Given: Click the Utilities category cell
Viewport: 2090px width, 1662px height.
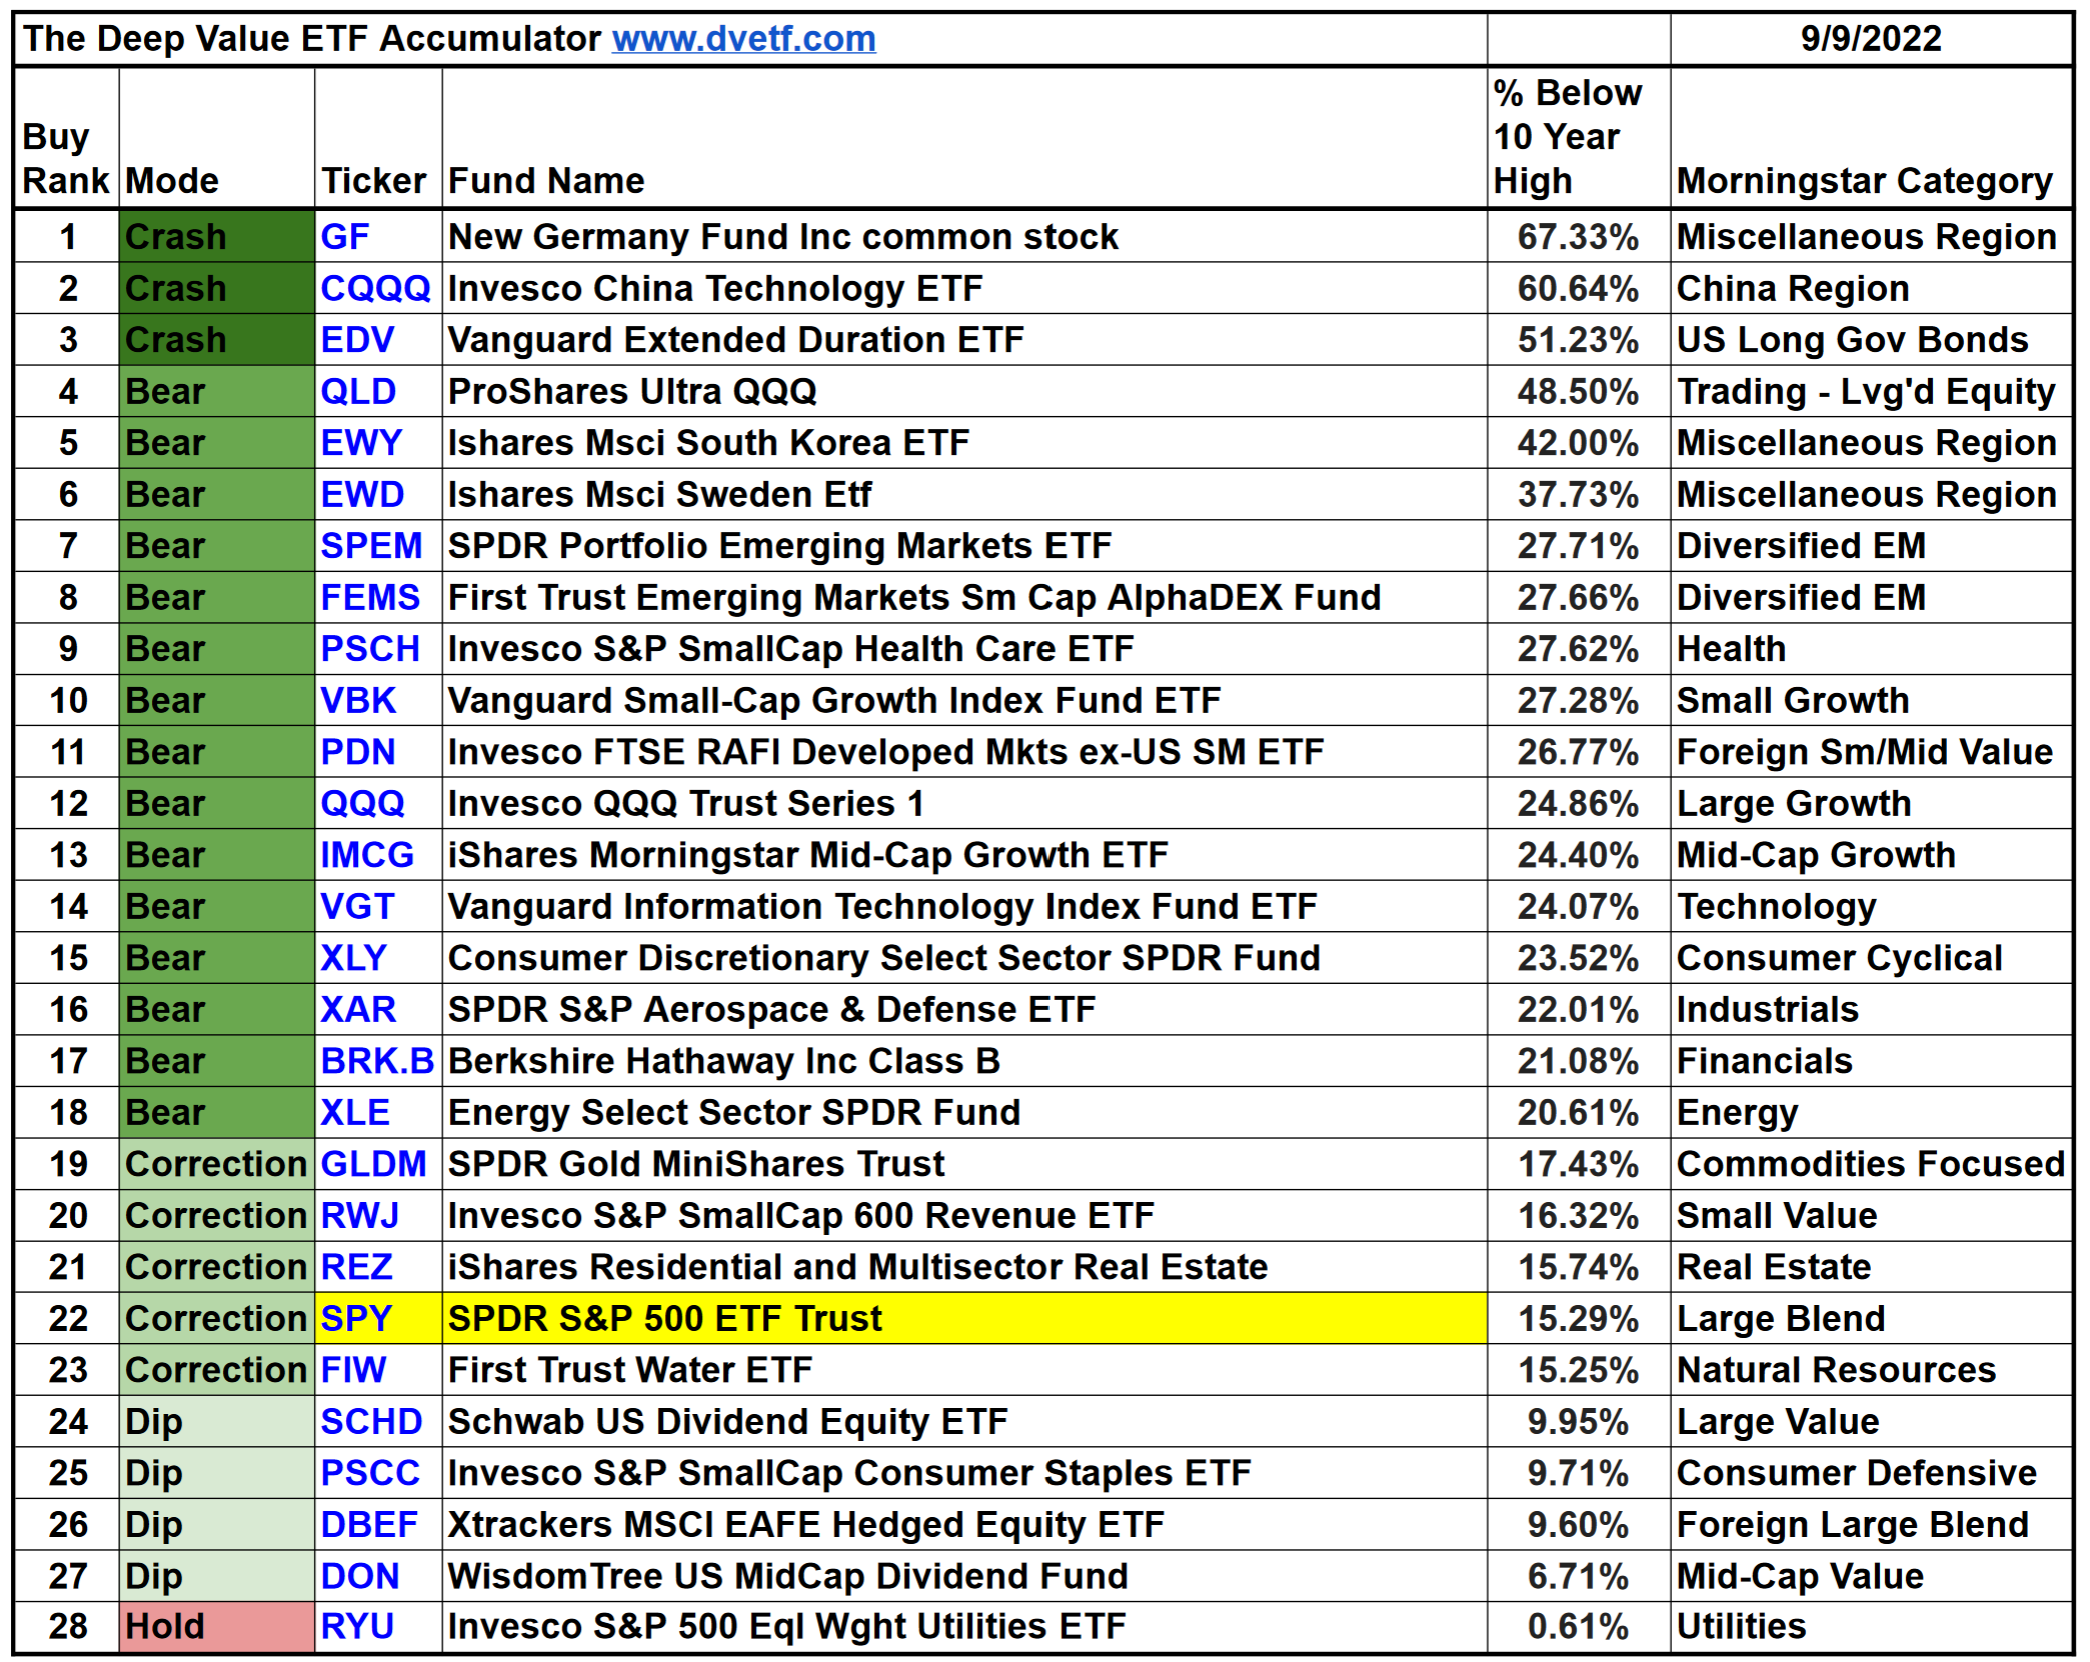Looking at the screenshot, I should coord(1871,1627).
